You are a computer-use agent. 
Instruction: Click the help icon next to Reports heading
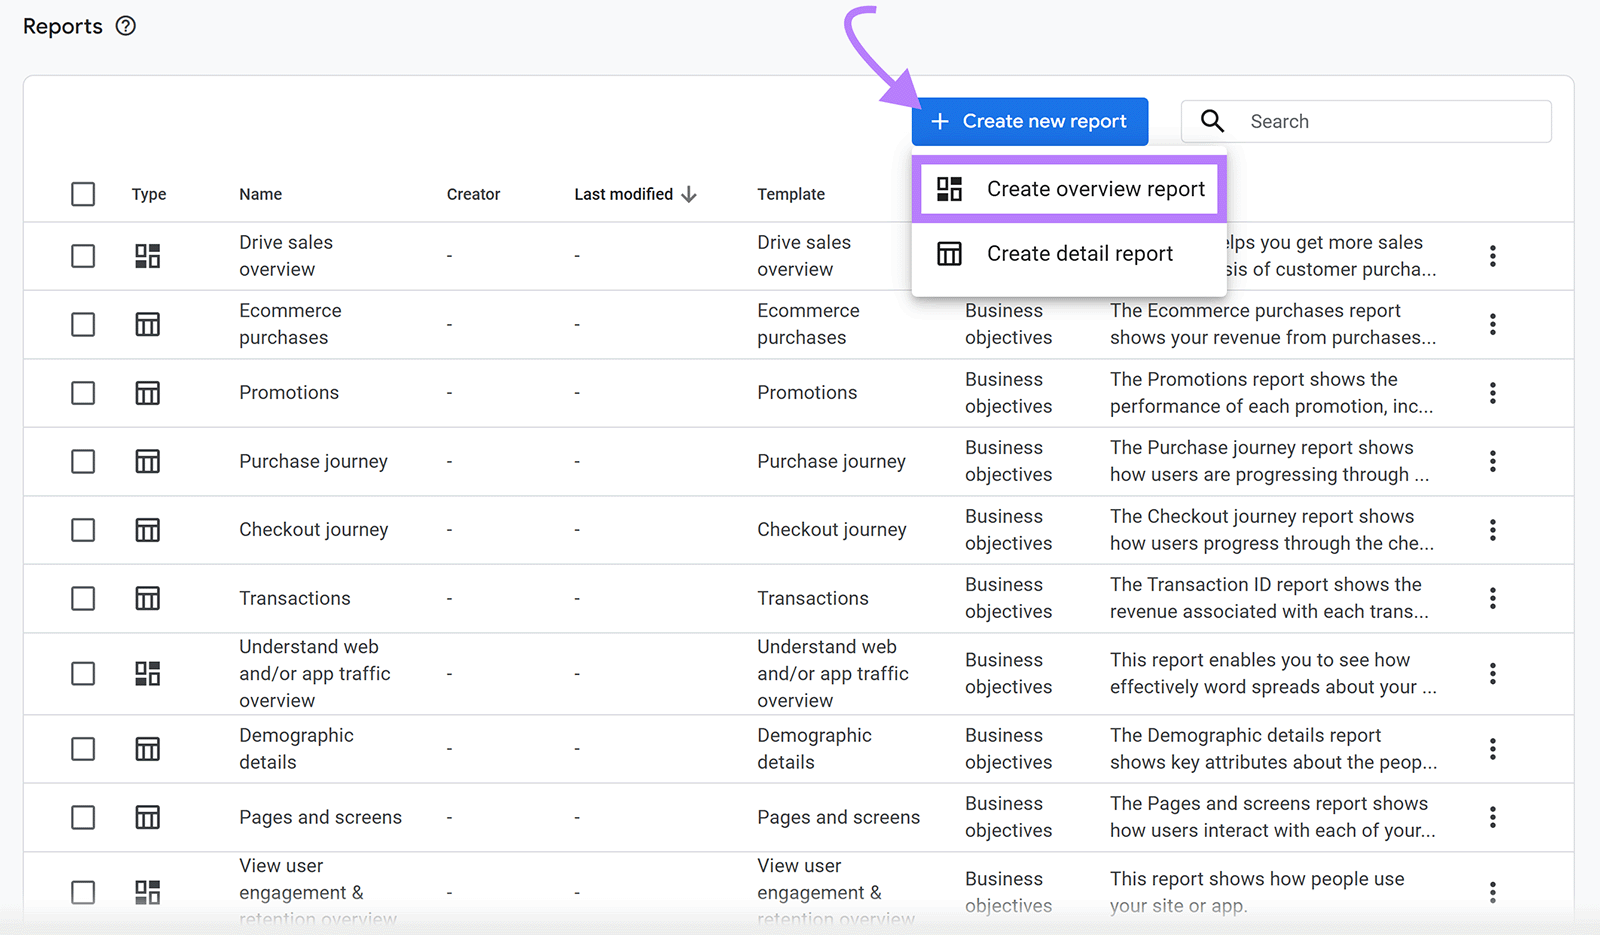(x=125, y=26)
